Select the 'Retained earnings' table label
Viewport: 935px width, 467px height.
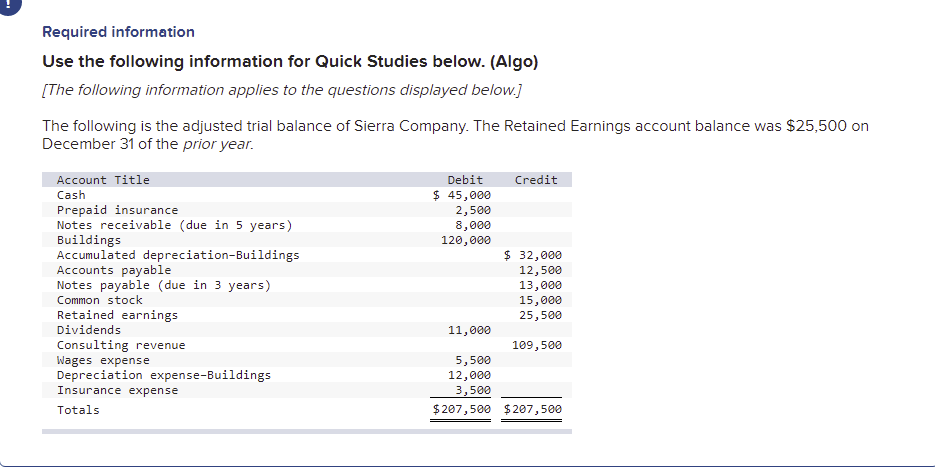(x=117, y=315)
